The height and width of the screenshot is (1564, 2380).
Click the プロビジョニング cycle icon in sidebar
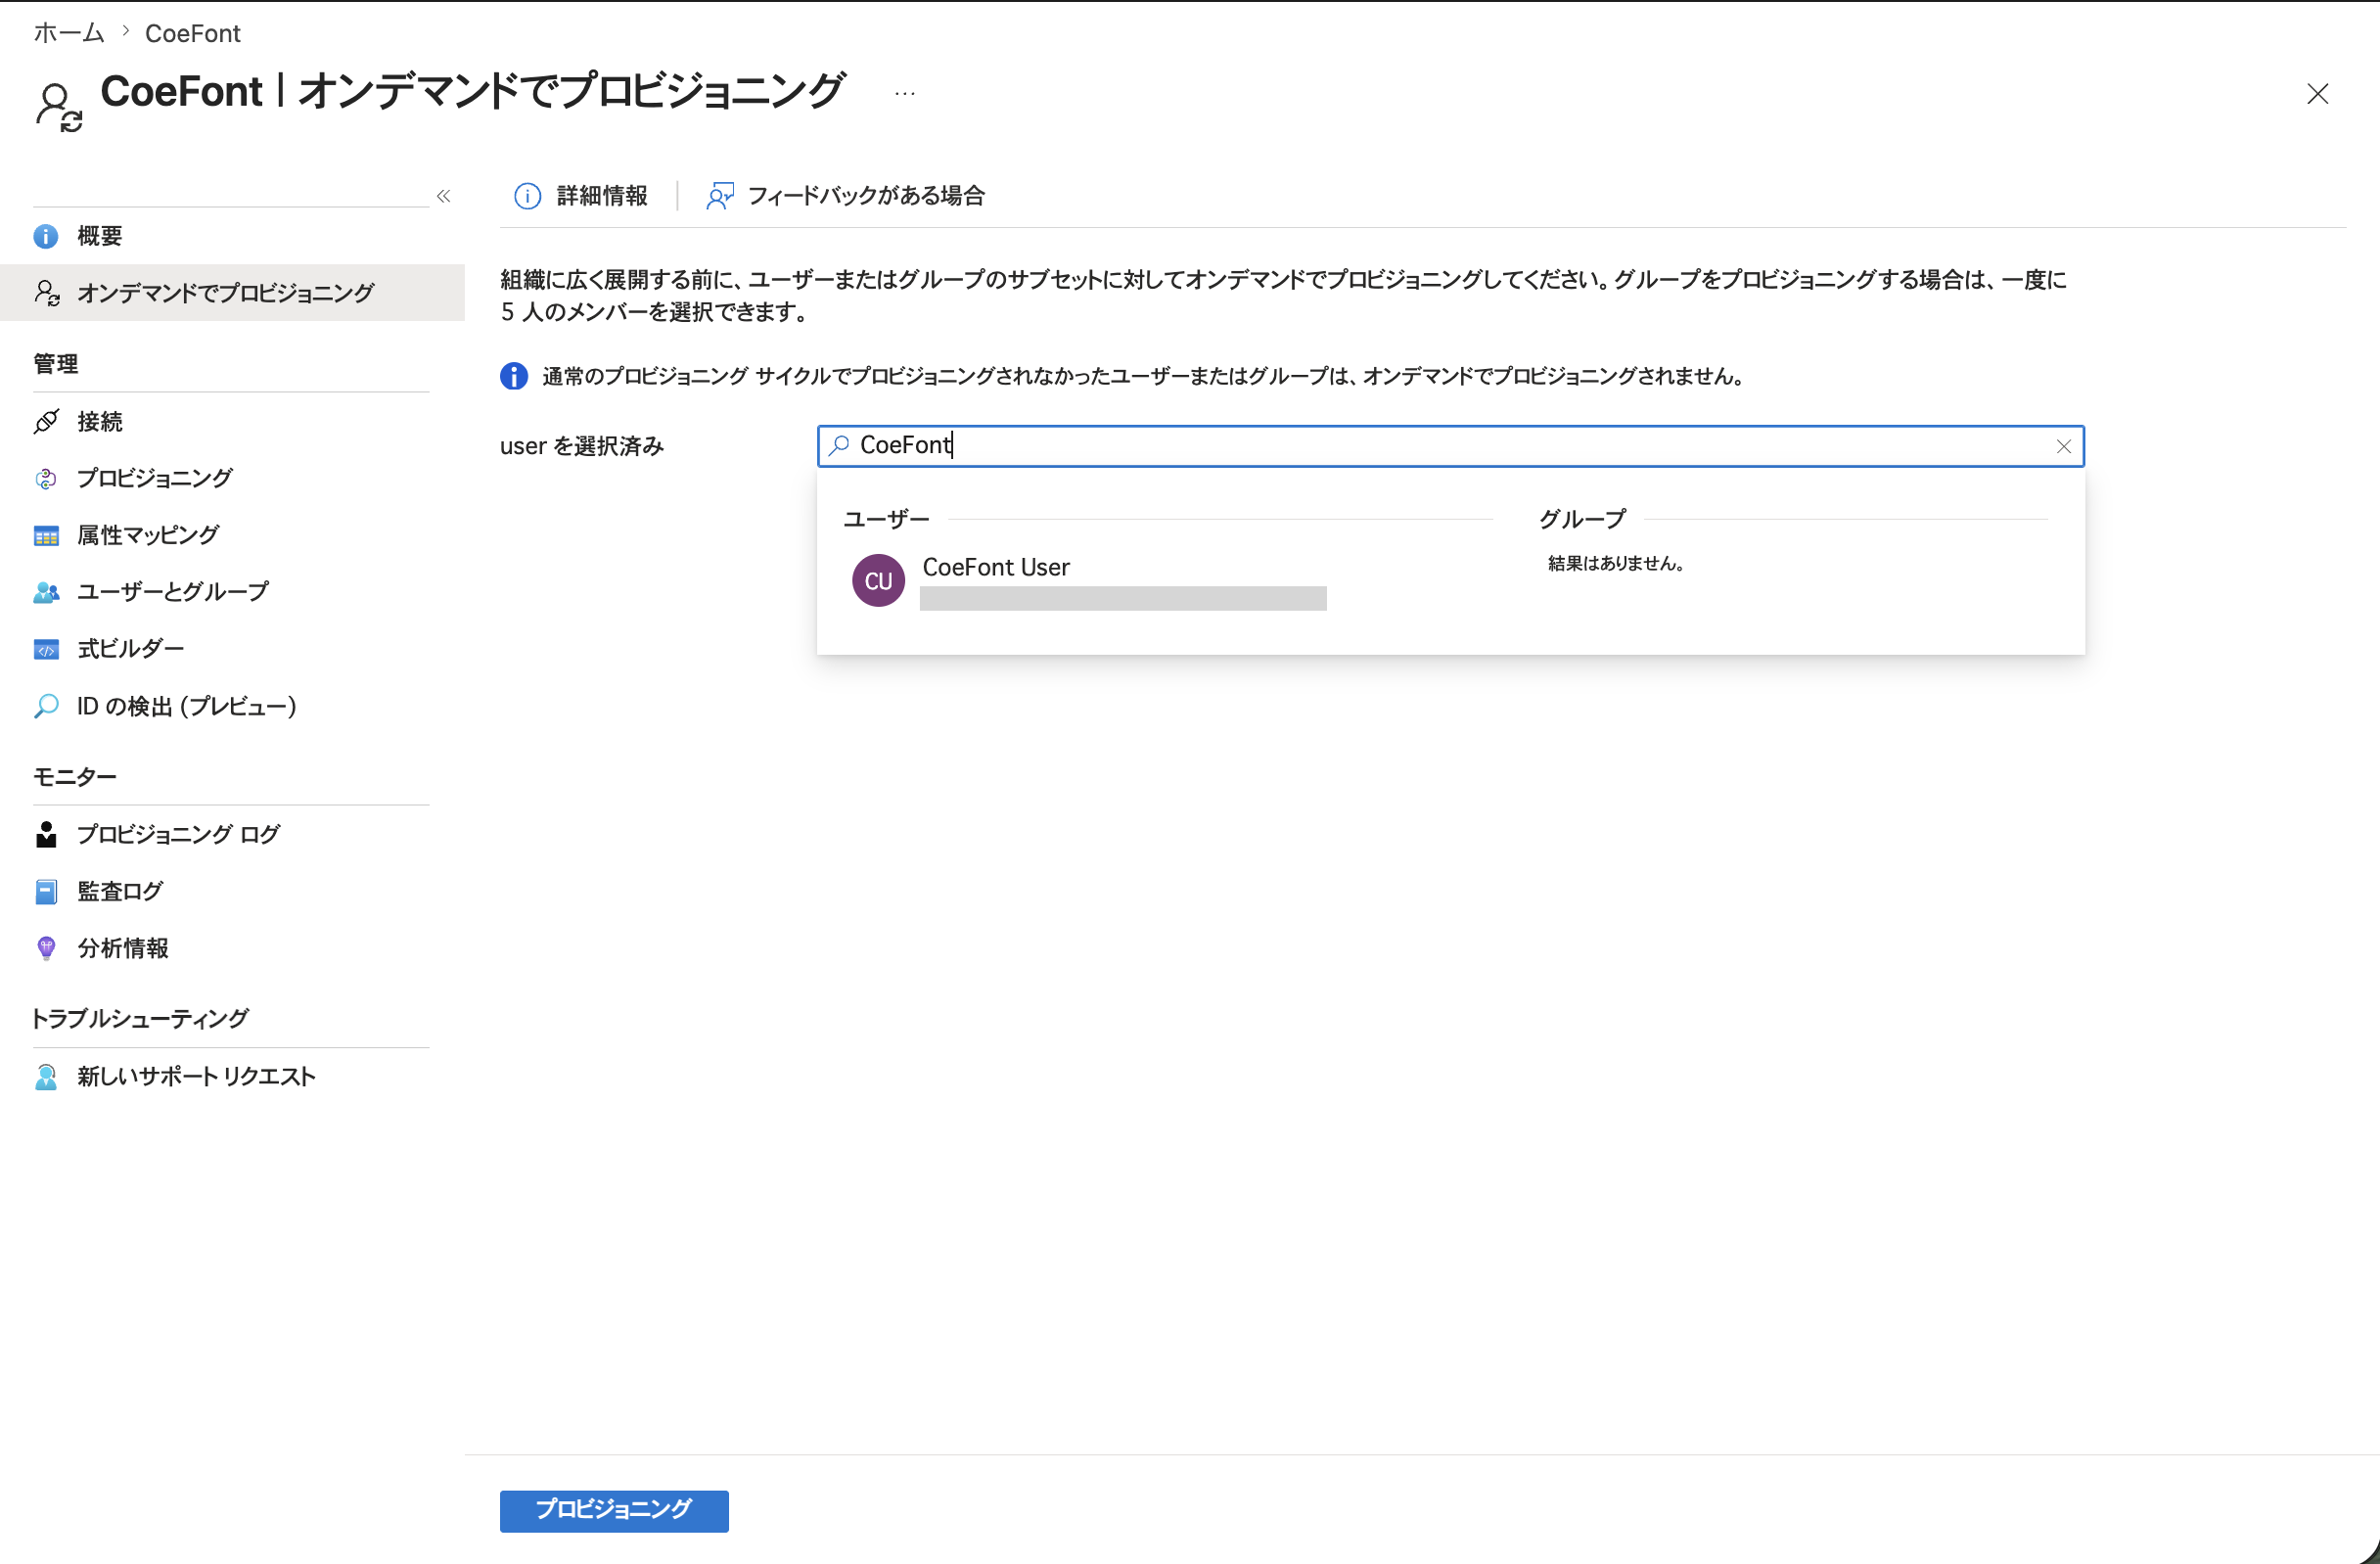click(x=46, y=478)
